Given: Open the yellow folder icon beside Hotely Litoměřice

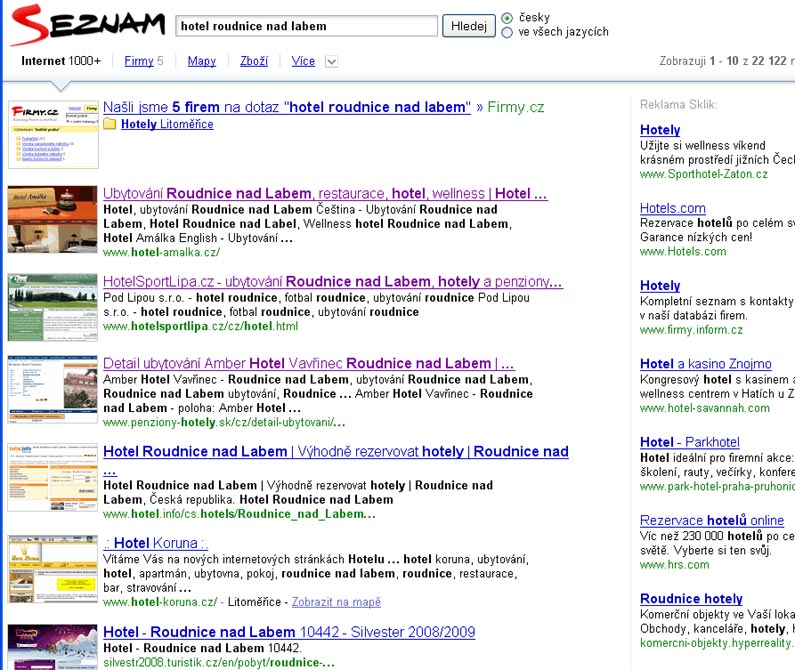Looking at the screenshot, I should [x=110, y=124].
